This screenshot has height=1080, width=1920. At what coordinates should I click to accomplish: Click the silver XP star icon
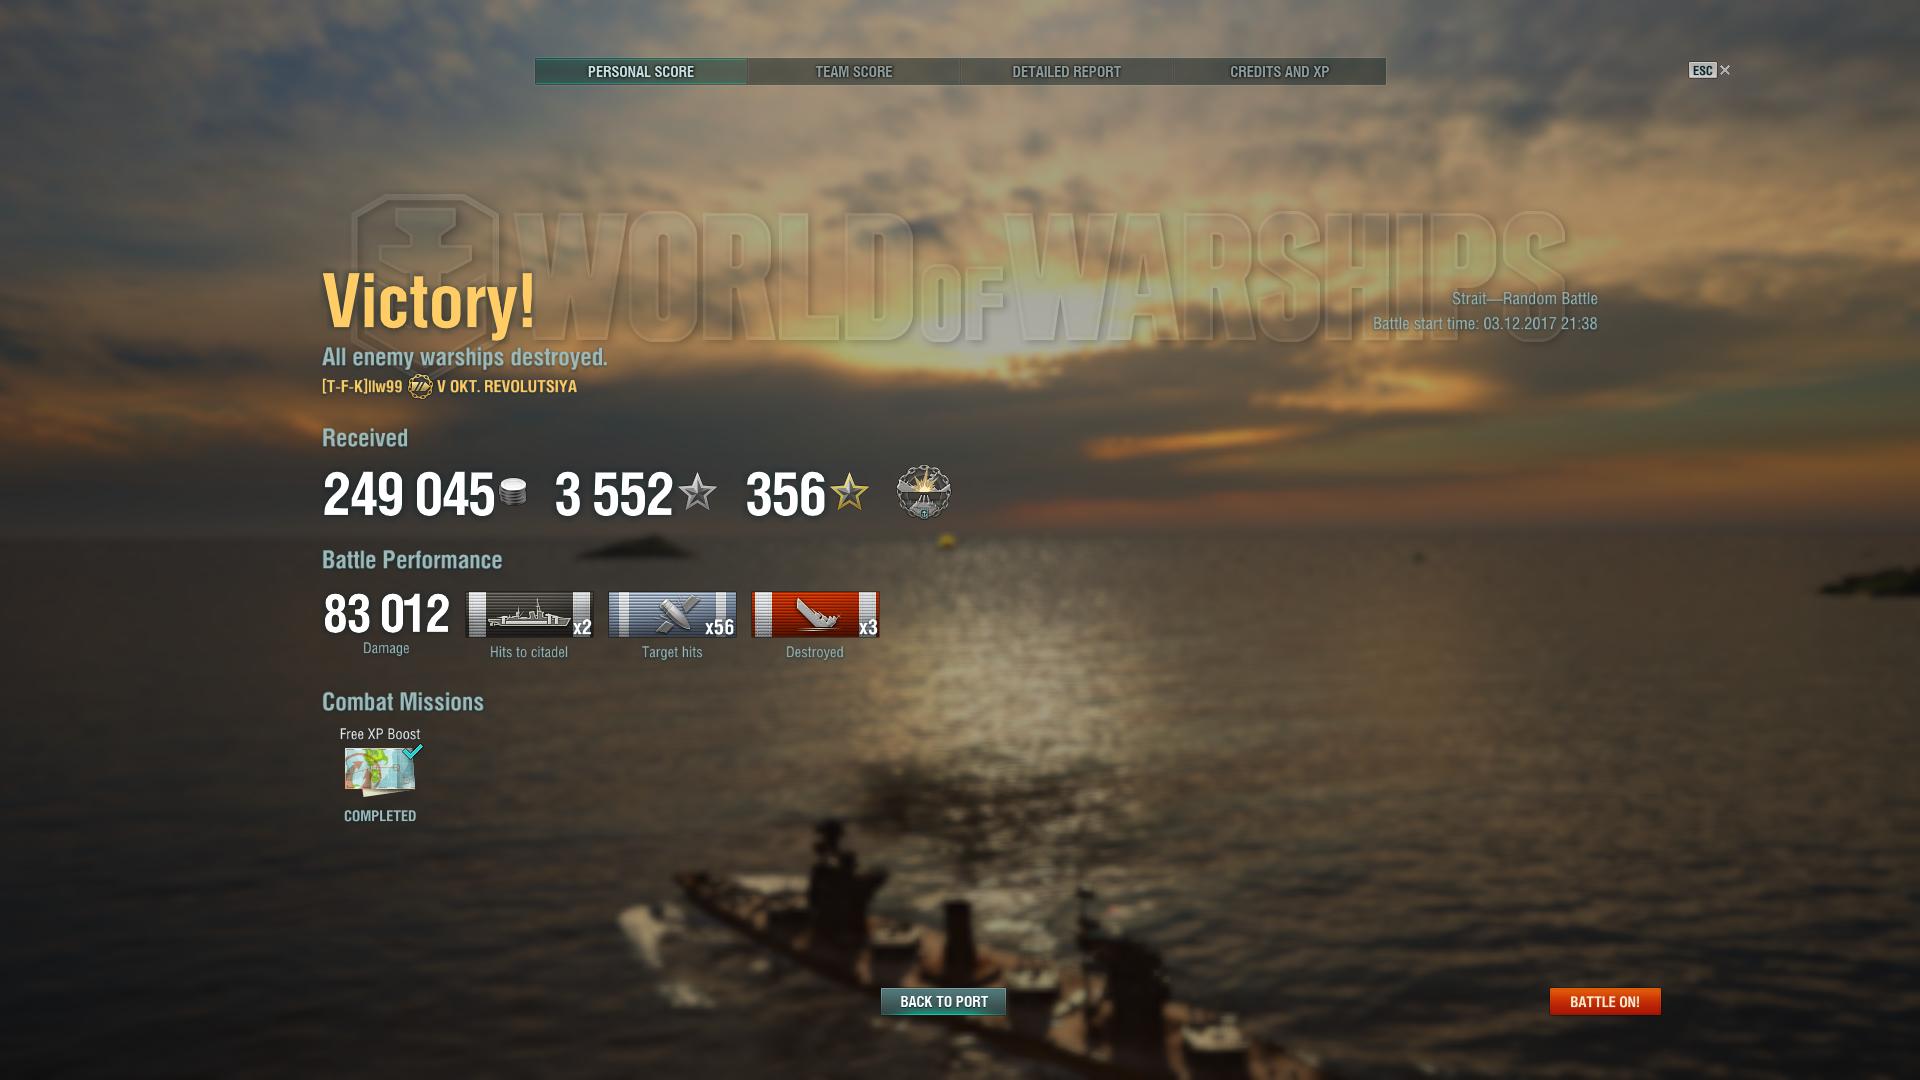(x=697, y=492)
